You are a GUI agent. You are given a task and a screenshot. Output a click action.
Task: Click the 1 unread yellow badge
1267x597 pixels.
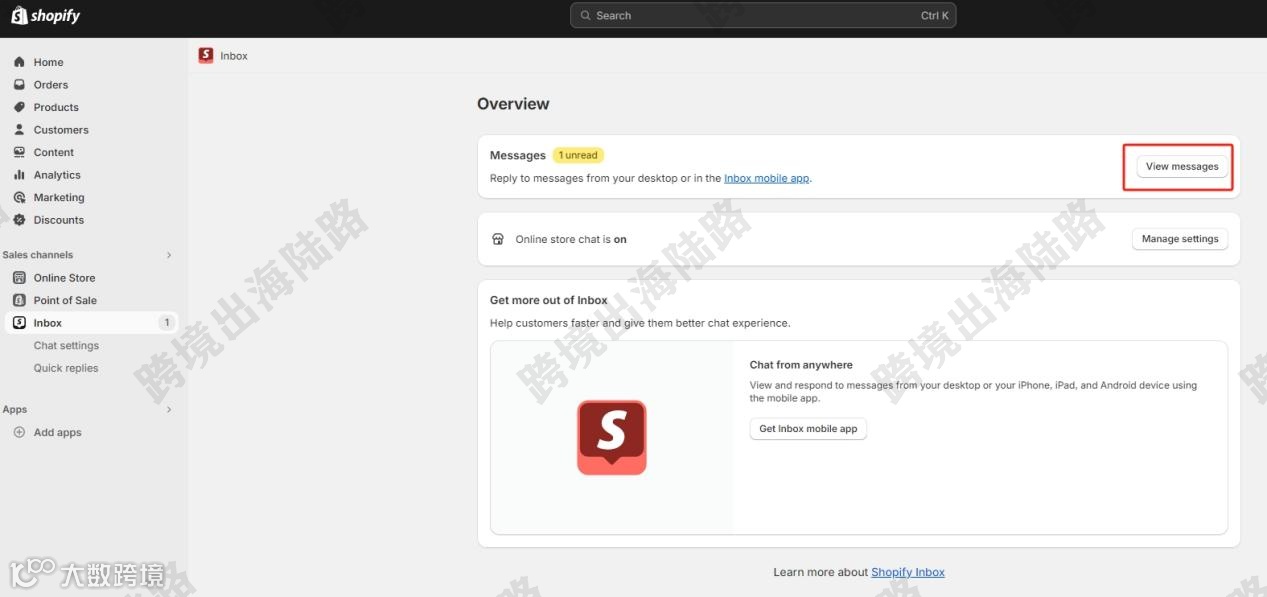click(578, 155)
